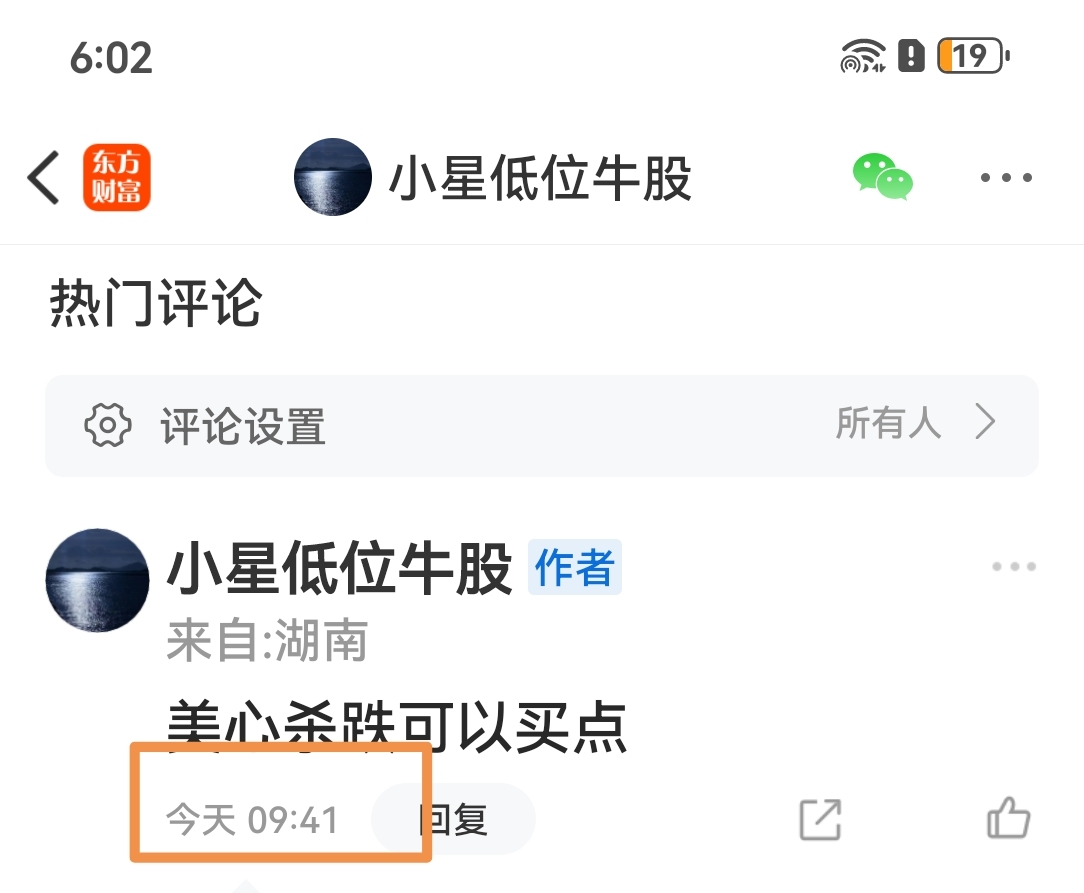1084x893 pixels.
Task: Tap the header moon avatar thumbnail
Action: click(333, 178)
